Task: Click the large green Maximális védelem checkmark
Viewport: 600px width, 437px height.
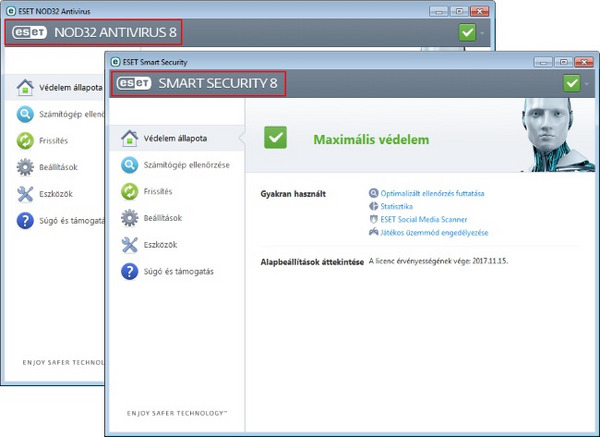Action: (278, 138)
